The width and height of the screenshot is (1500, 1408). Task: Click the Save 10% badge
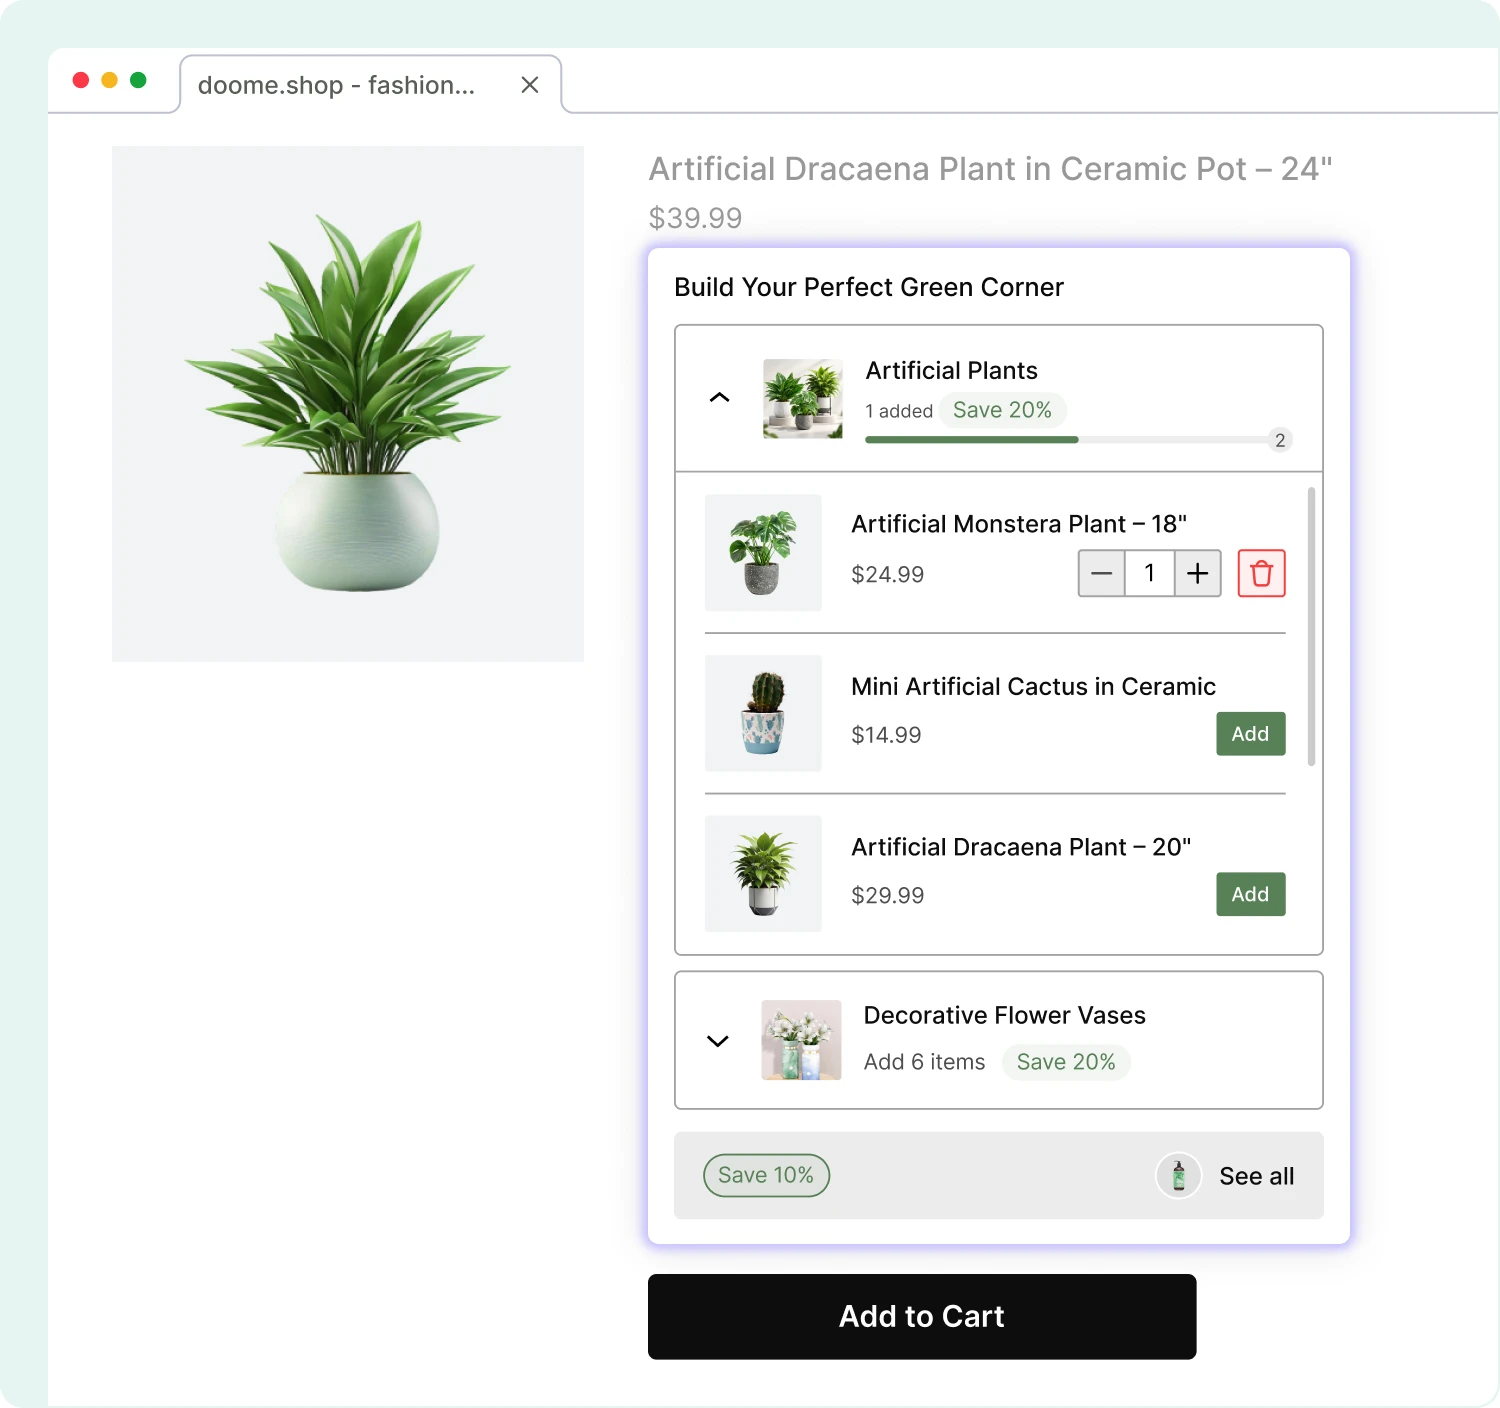point(766,1175)
